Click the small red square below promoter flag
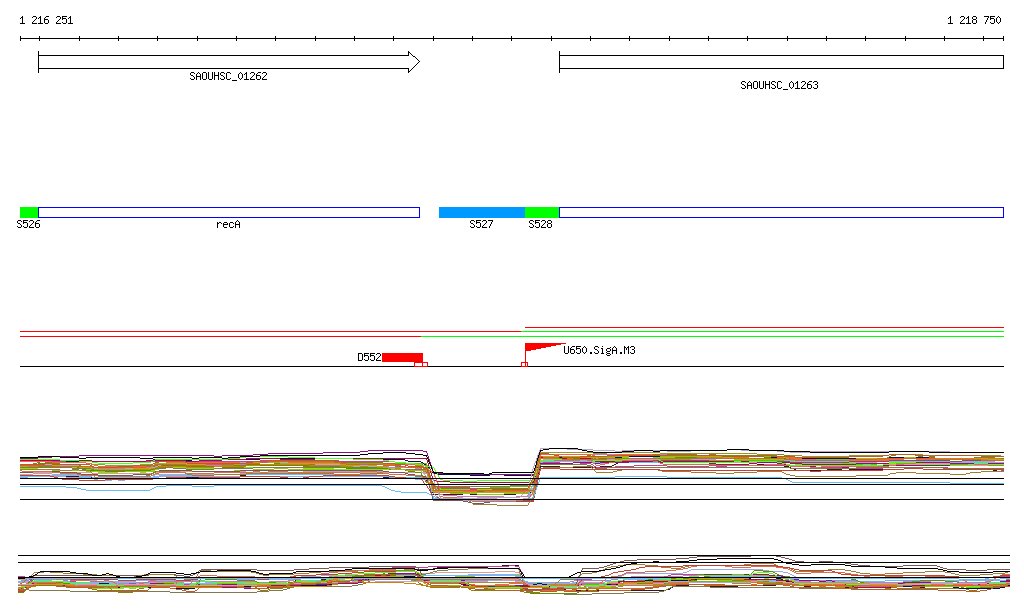Screen dimensions: 1024x611 click(524, 365)
